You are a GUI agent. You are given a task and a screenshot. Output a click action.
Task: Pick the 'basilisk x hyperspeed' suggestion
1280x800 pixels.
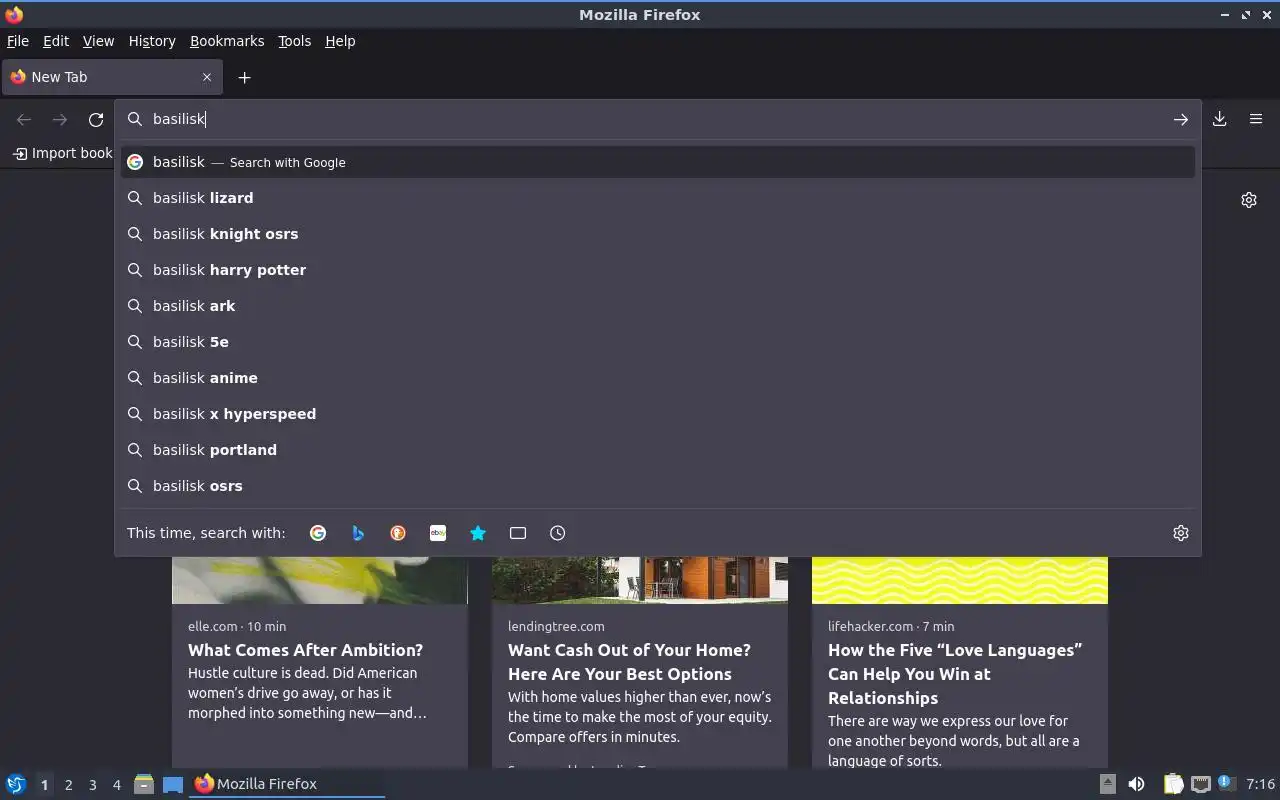[x=658, y=414]
